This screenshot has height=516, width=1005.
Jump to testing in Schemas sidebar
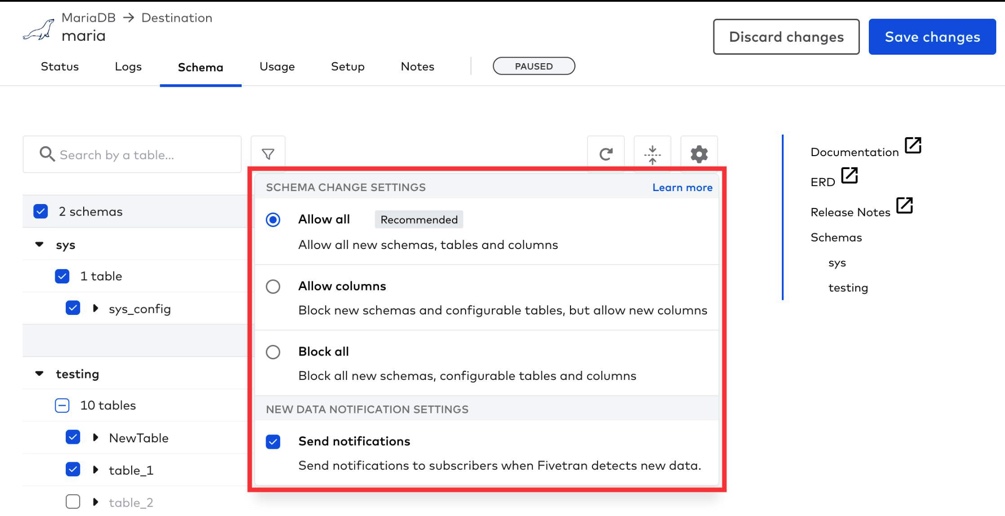point(848,288)
